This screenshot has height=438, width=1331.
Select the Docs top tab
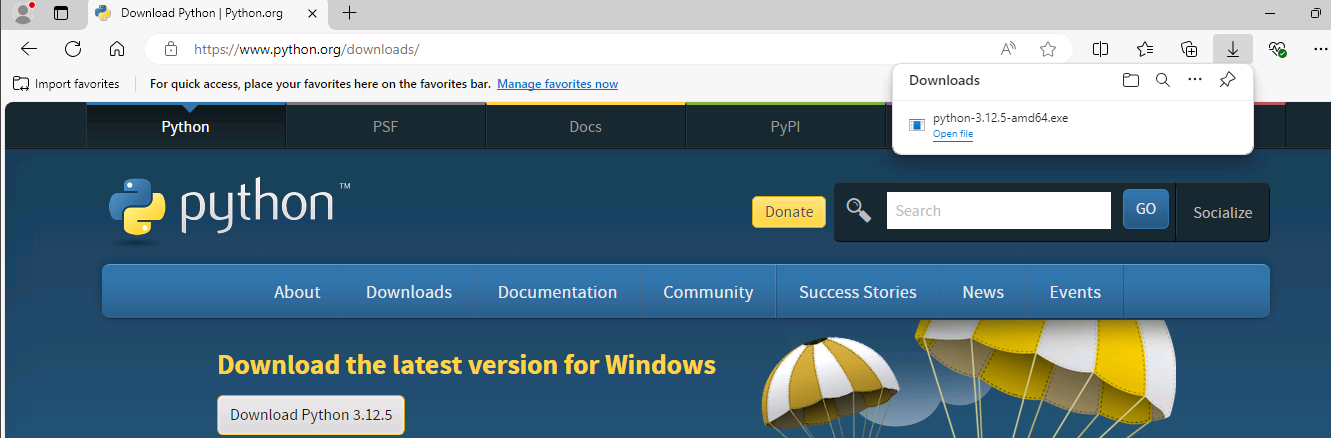586,127
